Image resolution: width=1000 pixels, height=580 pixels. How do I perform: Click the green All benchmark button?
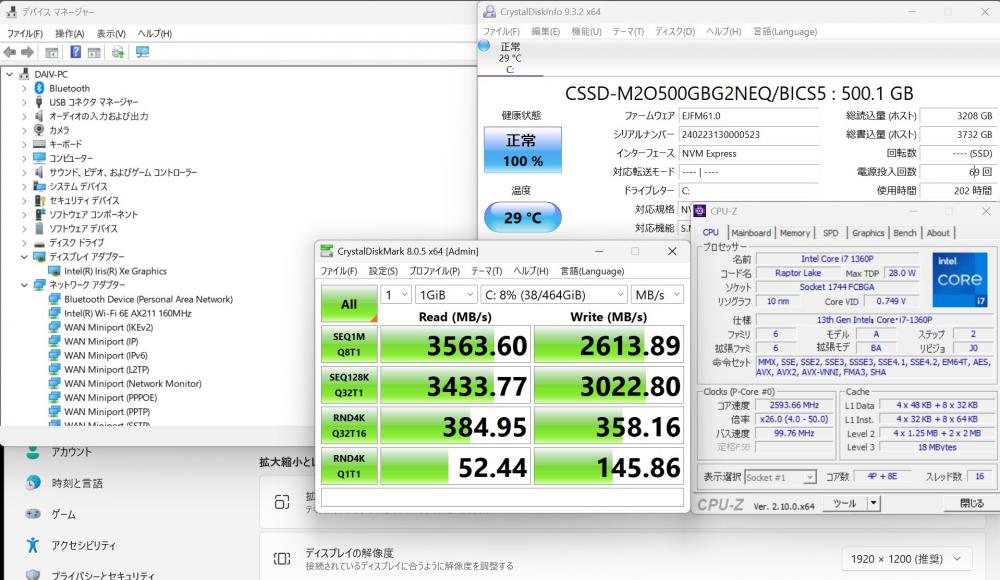point(349,304)
